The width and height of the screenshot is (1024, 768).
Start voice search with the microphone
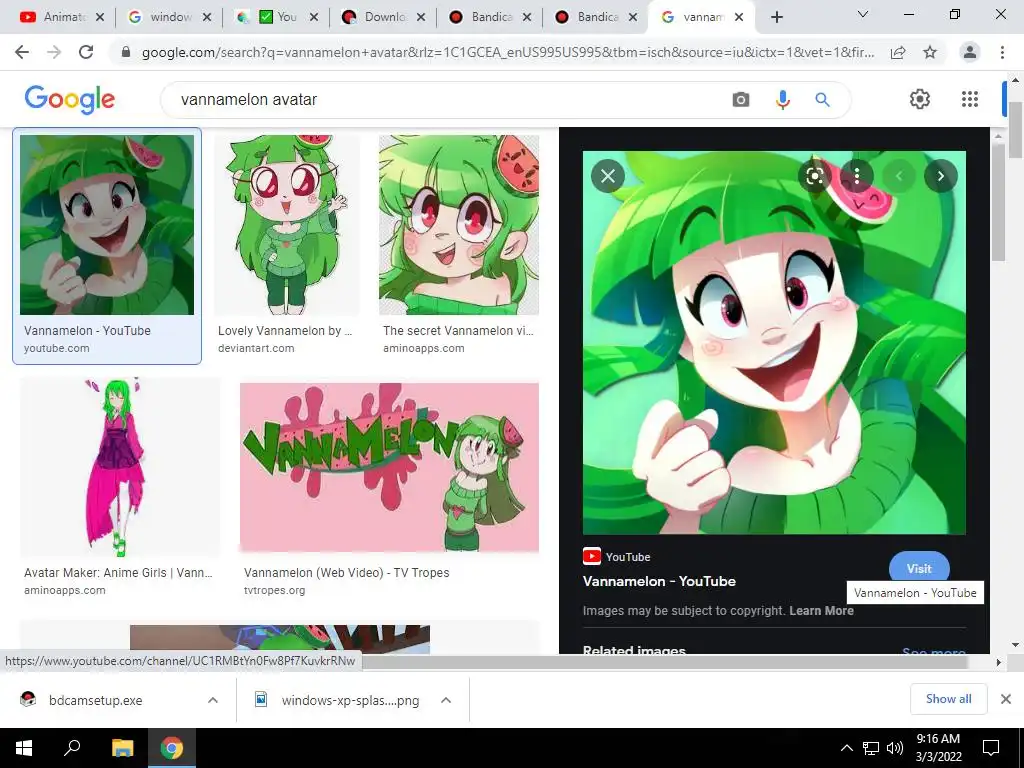(782, 99)
